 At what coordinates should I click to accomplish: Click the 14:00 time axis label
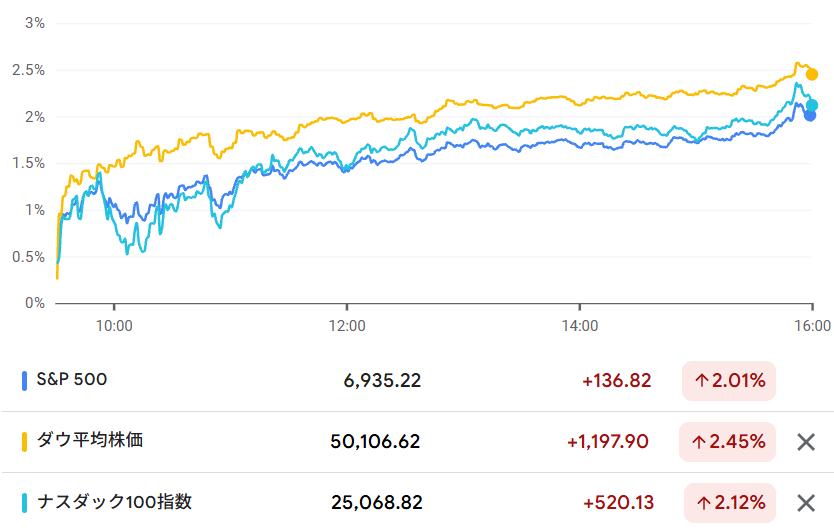[580, 325]
